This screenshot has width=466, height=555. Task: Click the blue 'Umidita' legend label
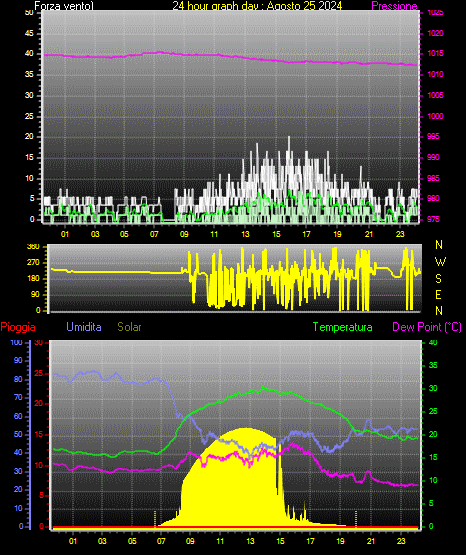coord(84,327)
